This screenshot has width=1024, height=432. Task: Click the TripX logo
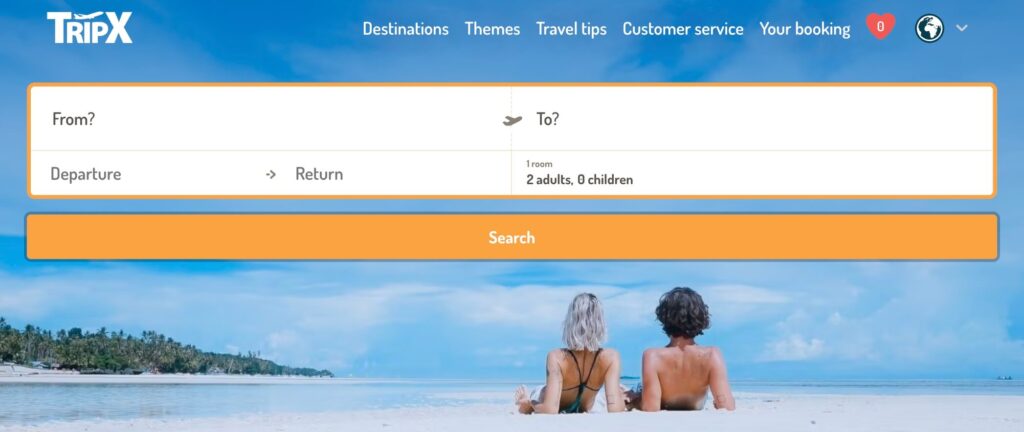[x=89, y=27]
